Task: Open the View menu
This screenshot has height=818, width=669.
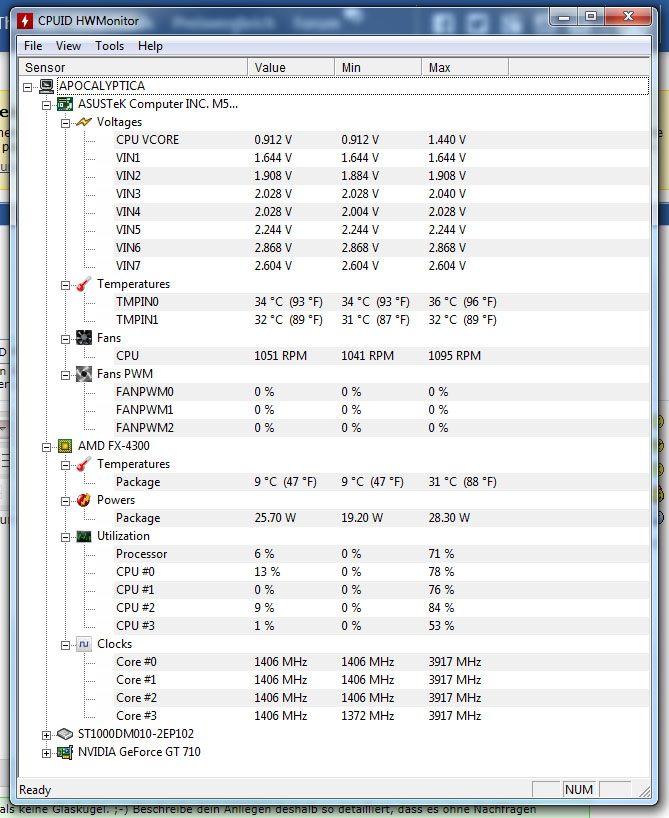Action: click(68, 46)
